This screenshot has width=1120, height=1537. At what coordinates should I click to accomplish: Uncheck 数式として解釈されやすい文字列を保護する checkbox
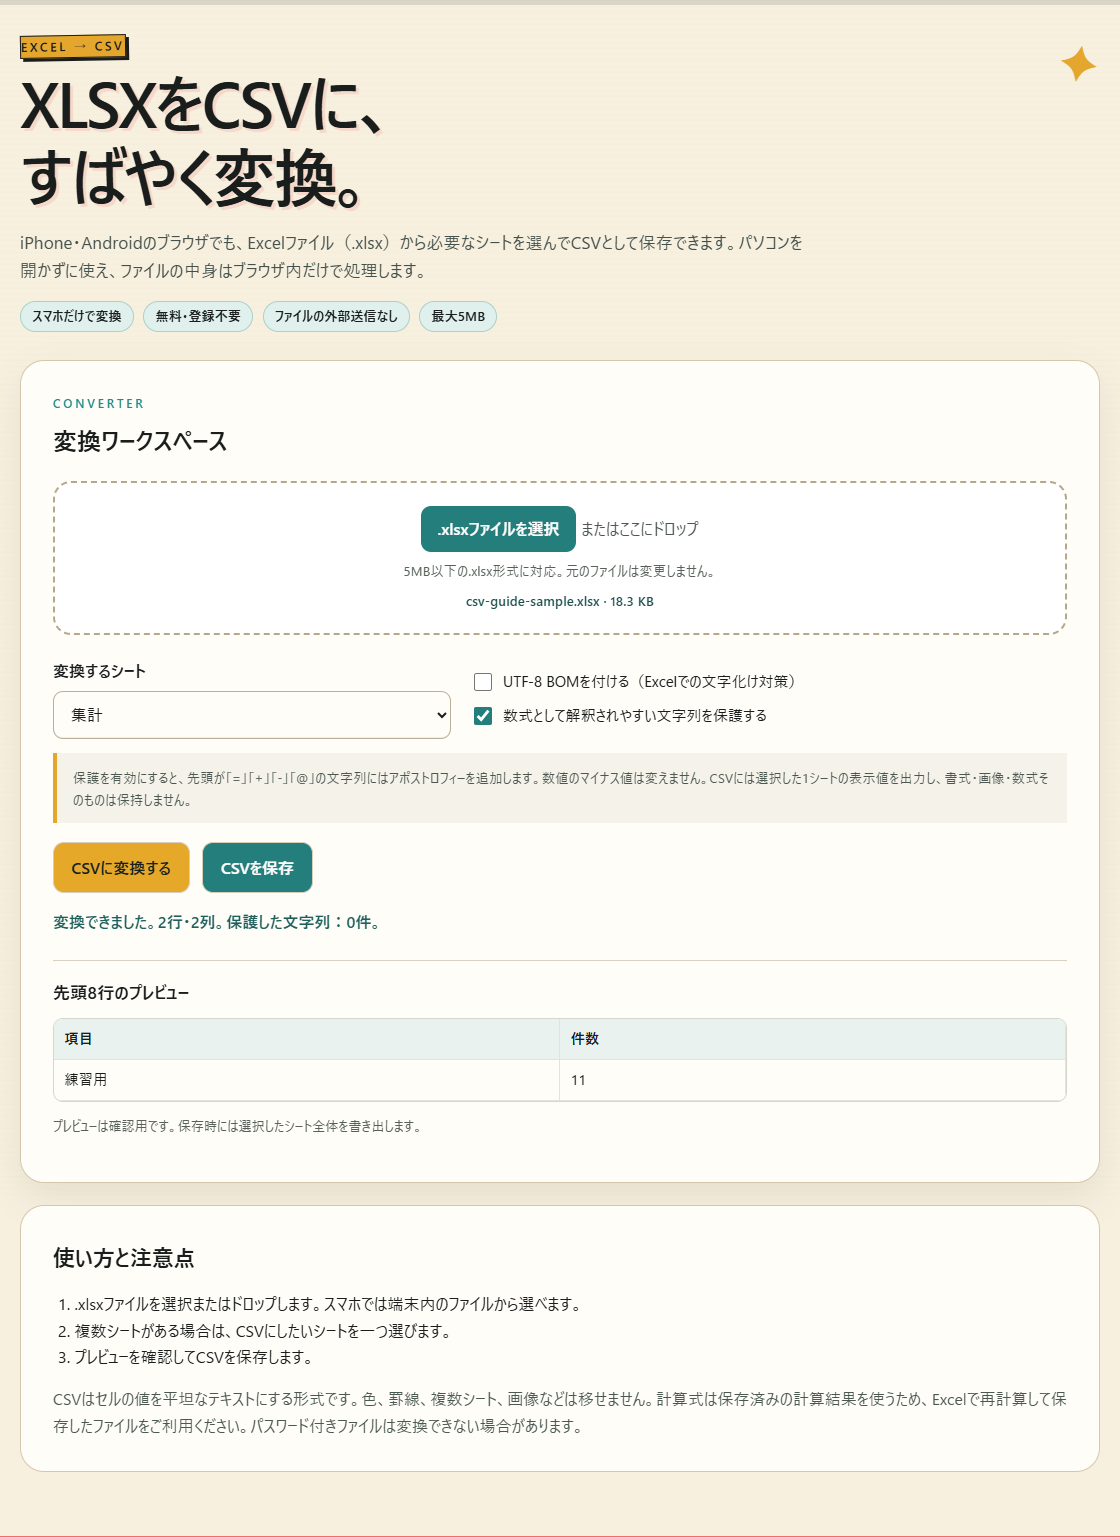[x=483, y=716]
